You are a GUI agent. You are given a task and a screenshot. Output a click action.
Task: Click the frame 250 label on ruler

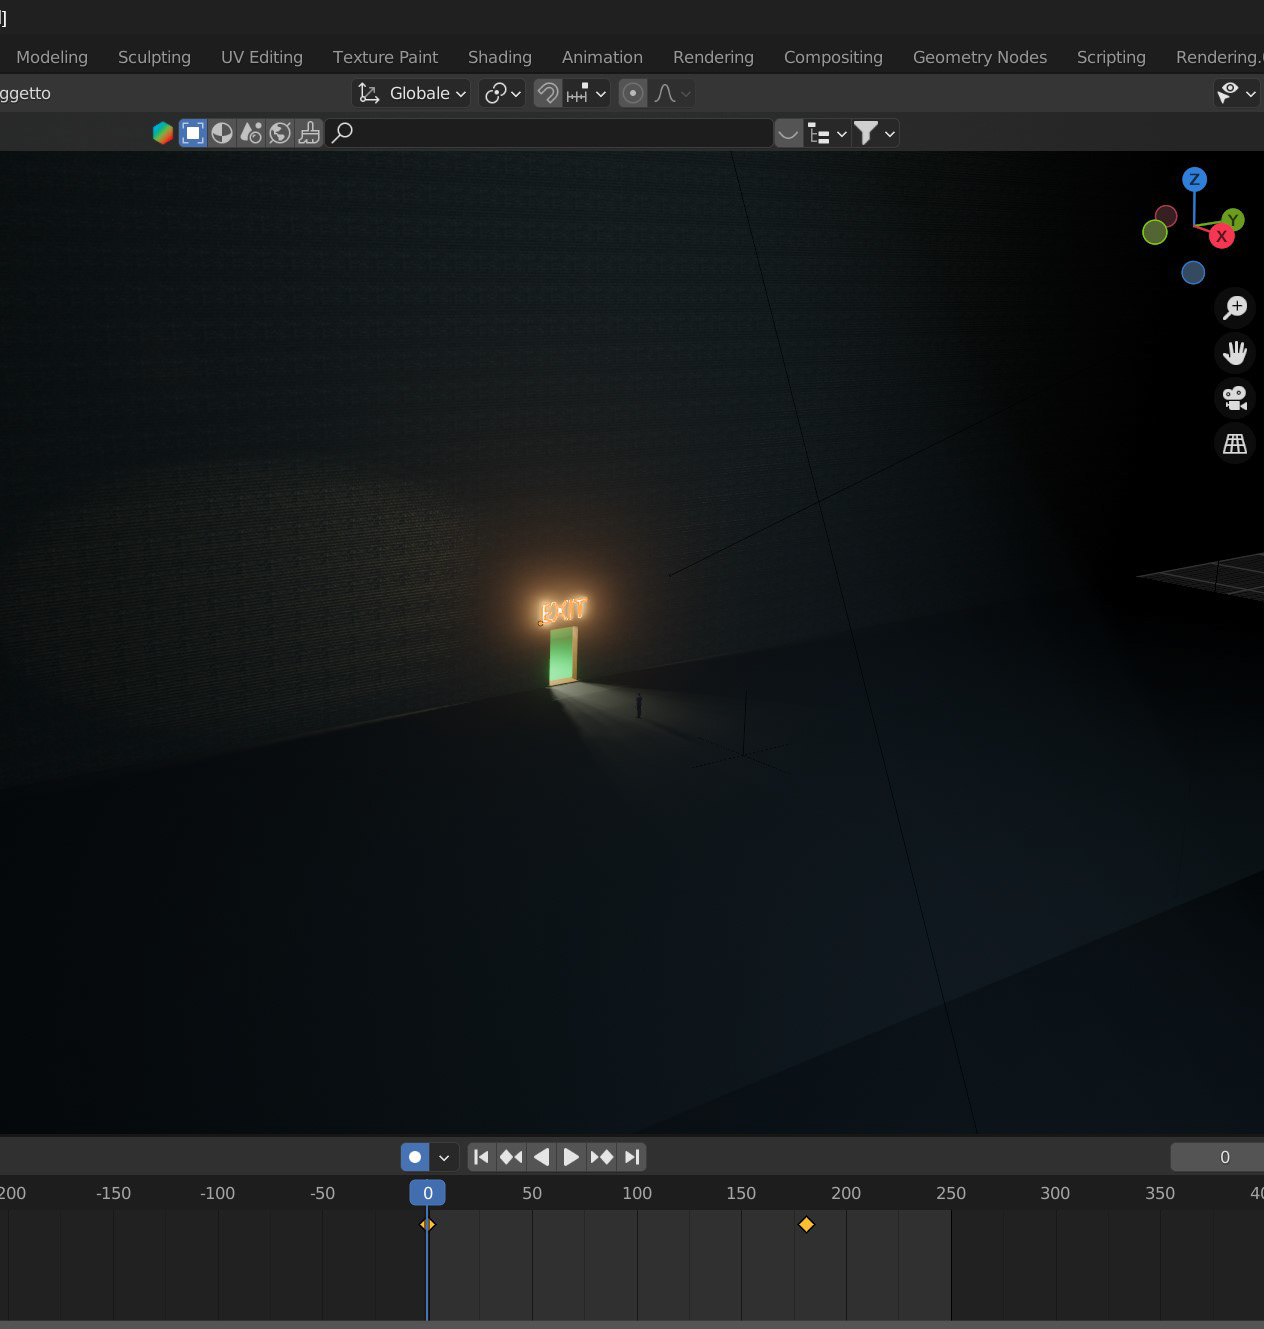click(x=950, y=1193)
